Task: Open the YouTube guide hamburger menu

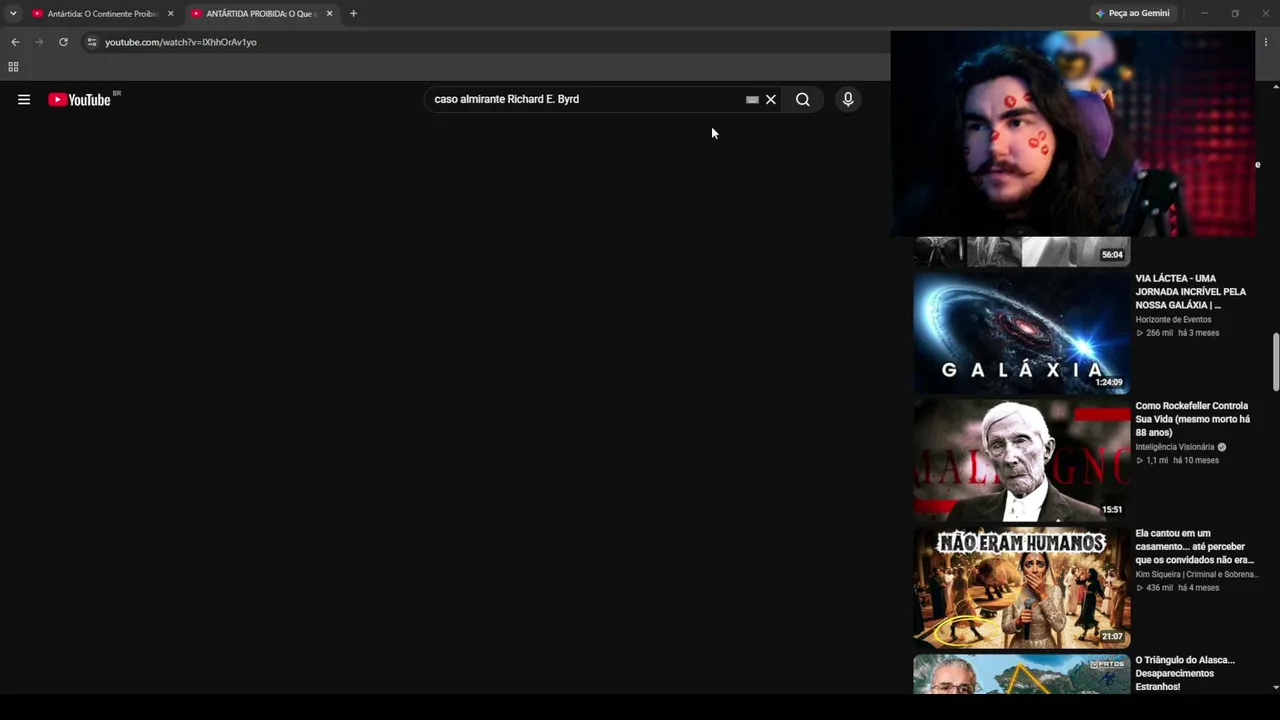Action: click(x=24, y=99)
